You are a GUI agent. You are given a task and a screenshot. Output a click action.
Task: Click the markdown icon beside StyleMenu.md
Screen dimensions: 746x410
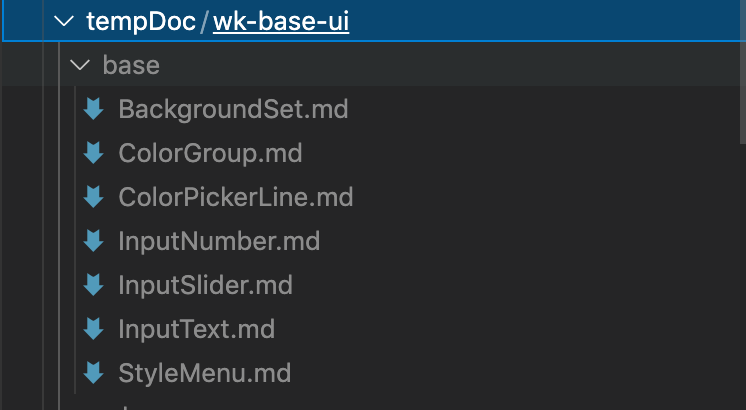93,373
